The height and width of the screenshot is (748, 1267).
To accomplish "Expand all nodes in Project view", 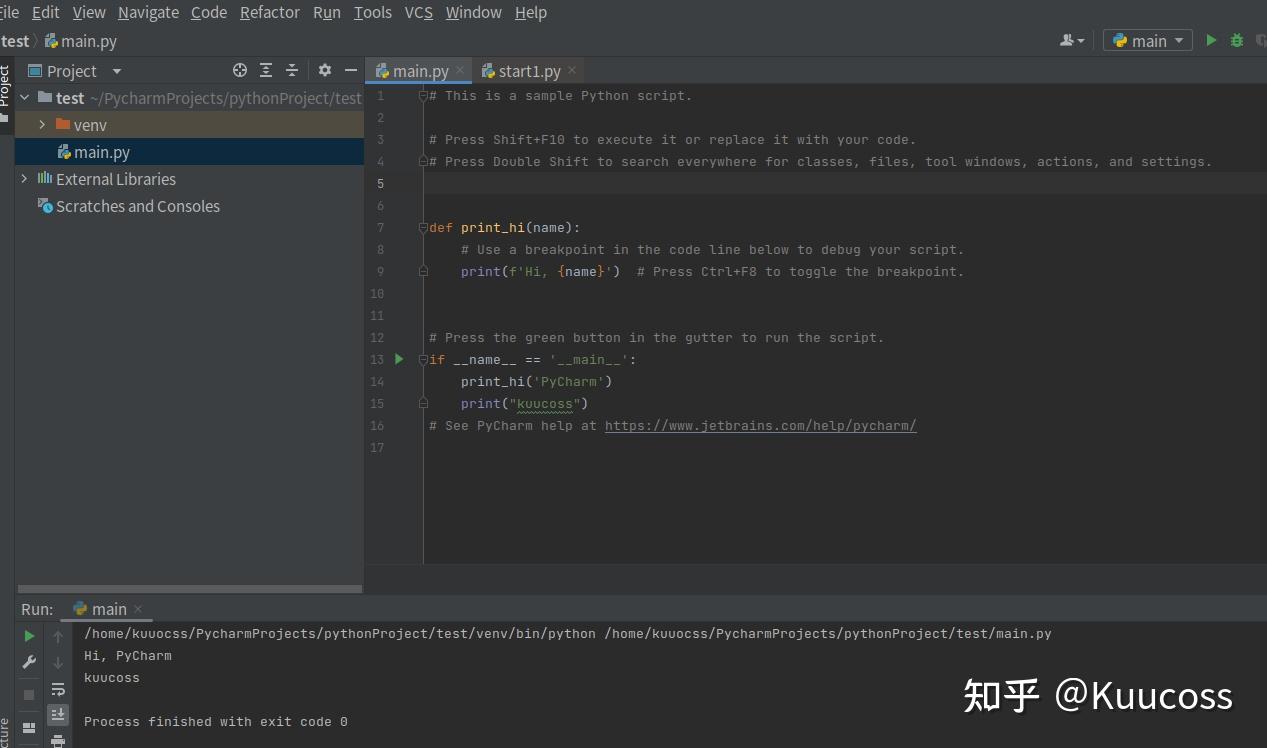I will tap(265, 71).
